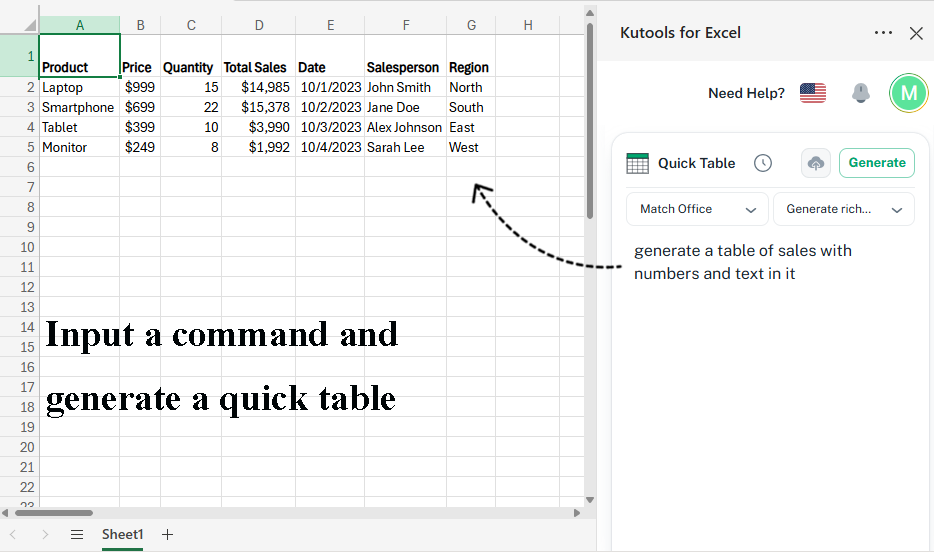
Task: Select the quantity 22 cell
Action: [x=191, y=107]
